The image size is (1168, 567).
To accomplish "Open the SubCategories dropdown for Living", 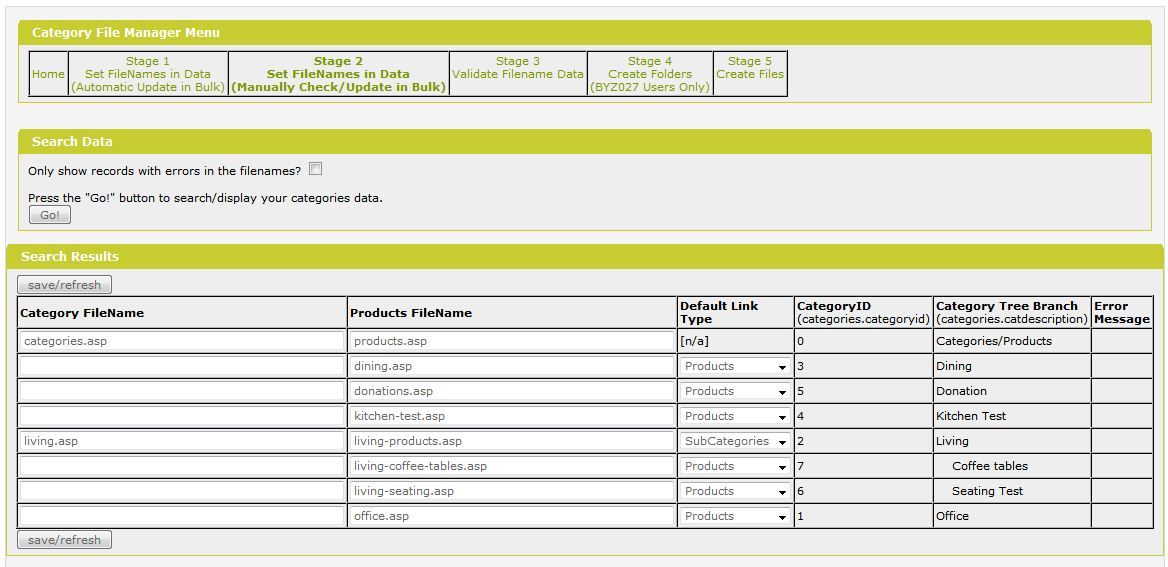I will (x=734, y=441).
